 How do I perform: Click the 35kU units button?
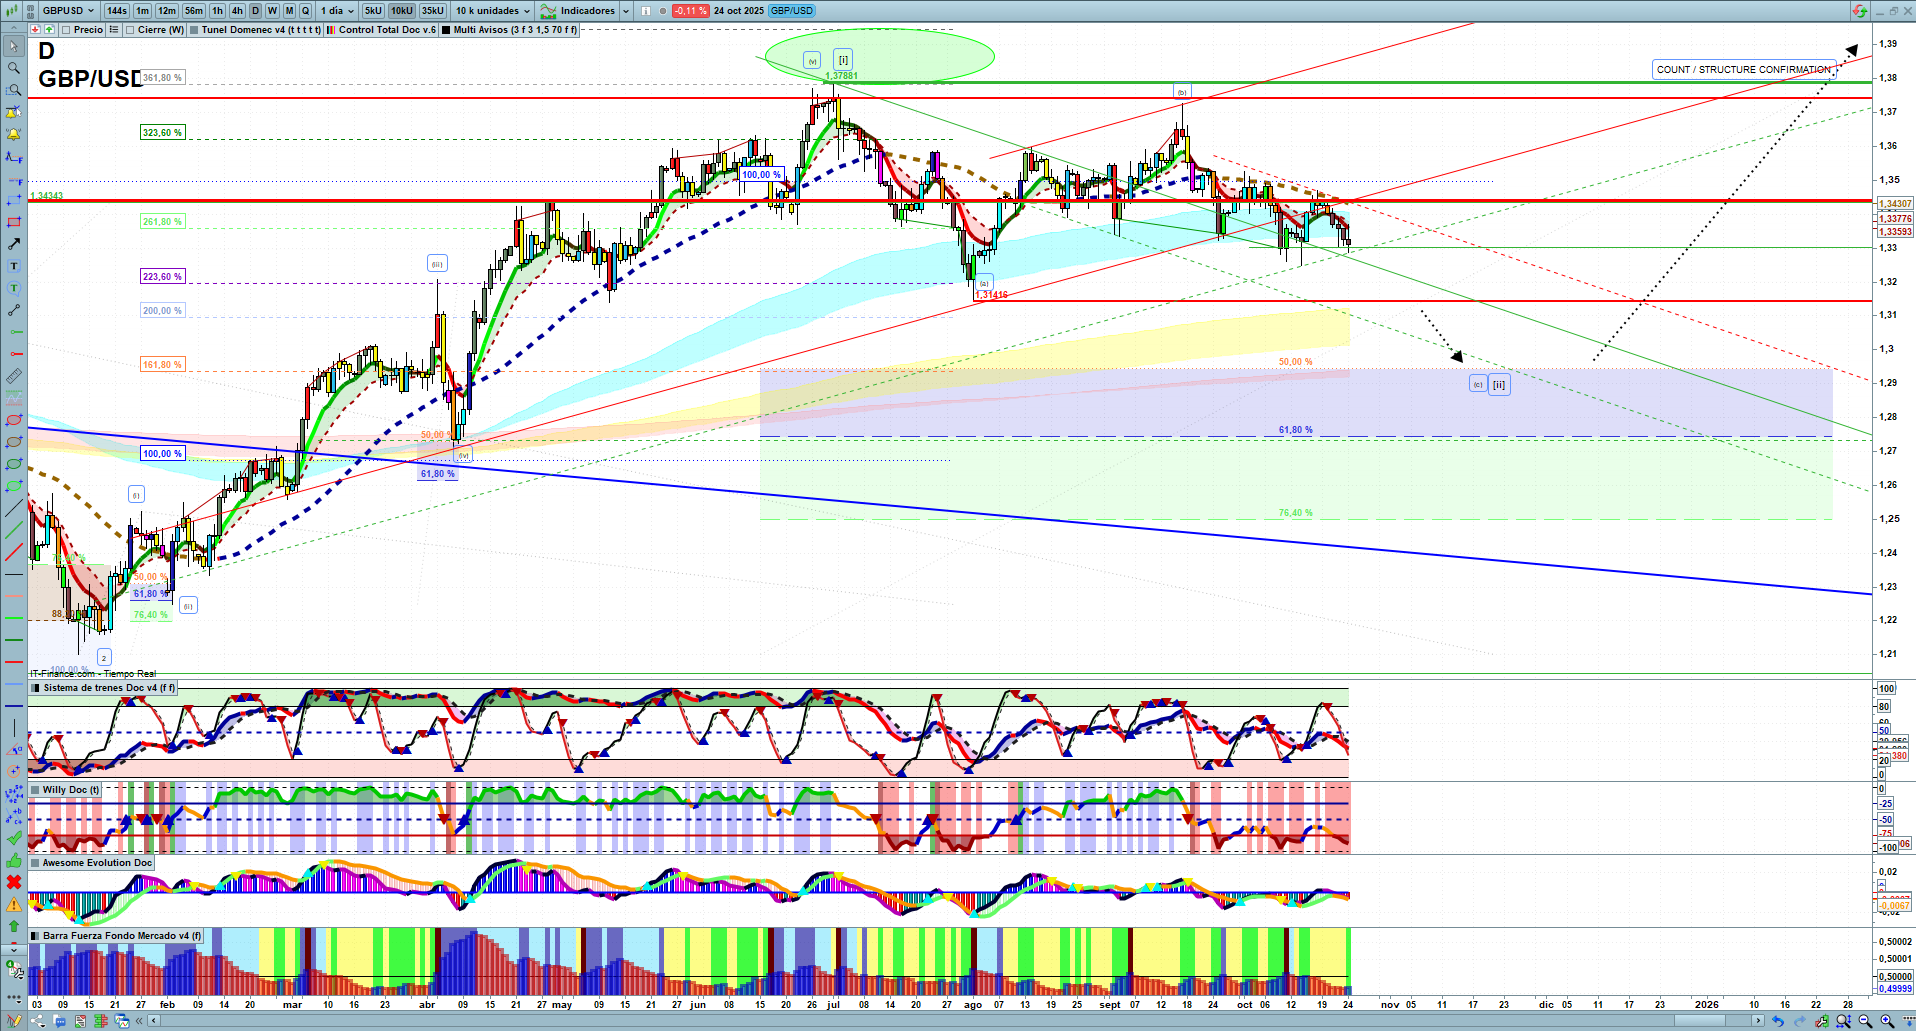pyautogui.click(x=433, y=11)
